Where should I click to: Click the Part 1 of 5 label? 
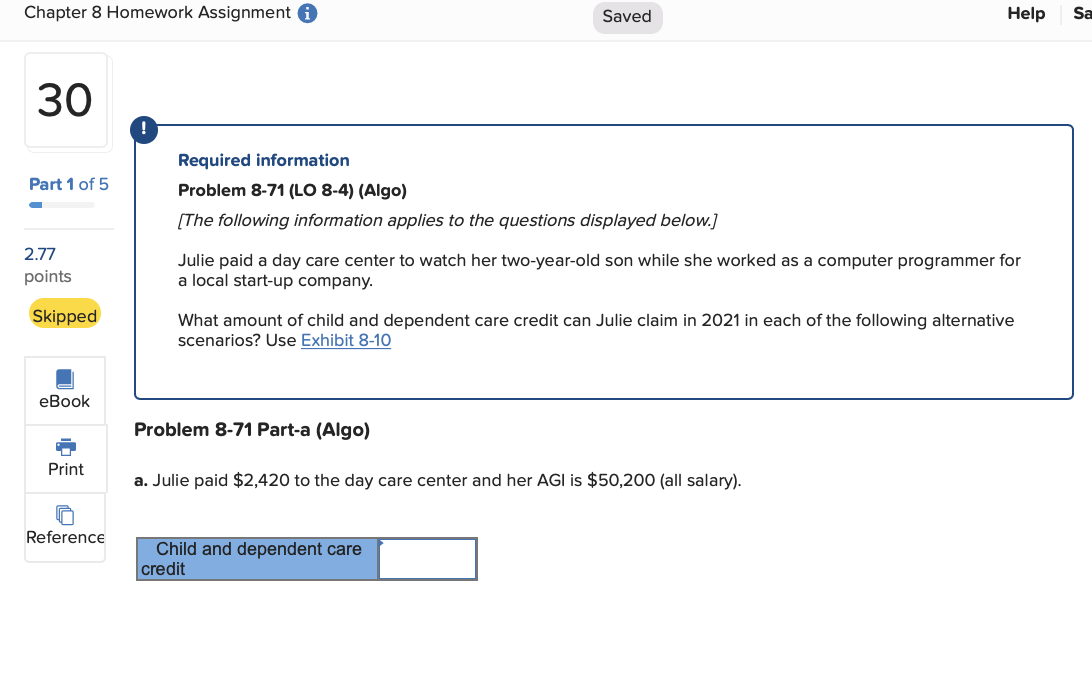coord(68,184)
